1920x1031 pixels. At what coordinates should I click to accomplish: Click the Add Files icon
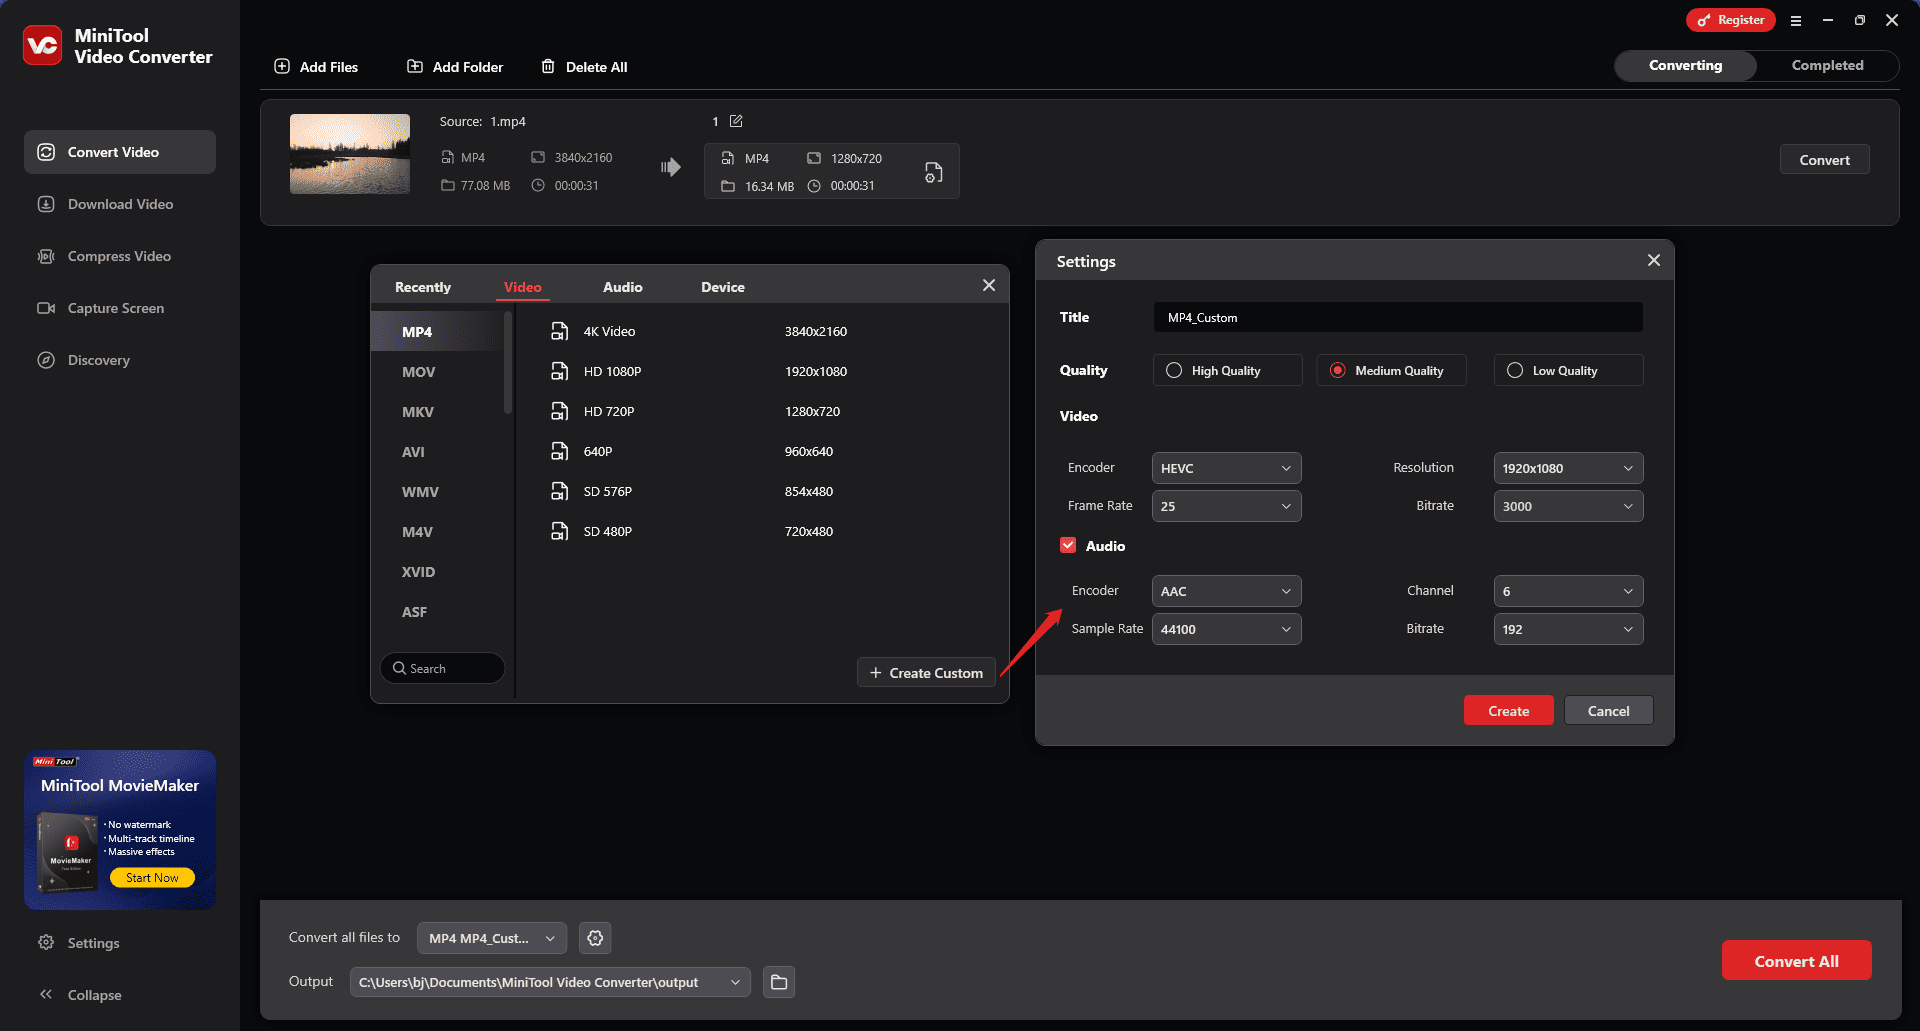tap(282, 66)
